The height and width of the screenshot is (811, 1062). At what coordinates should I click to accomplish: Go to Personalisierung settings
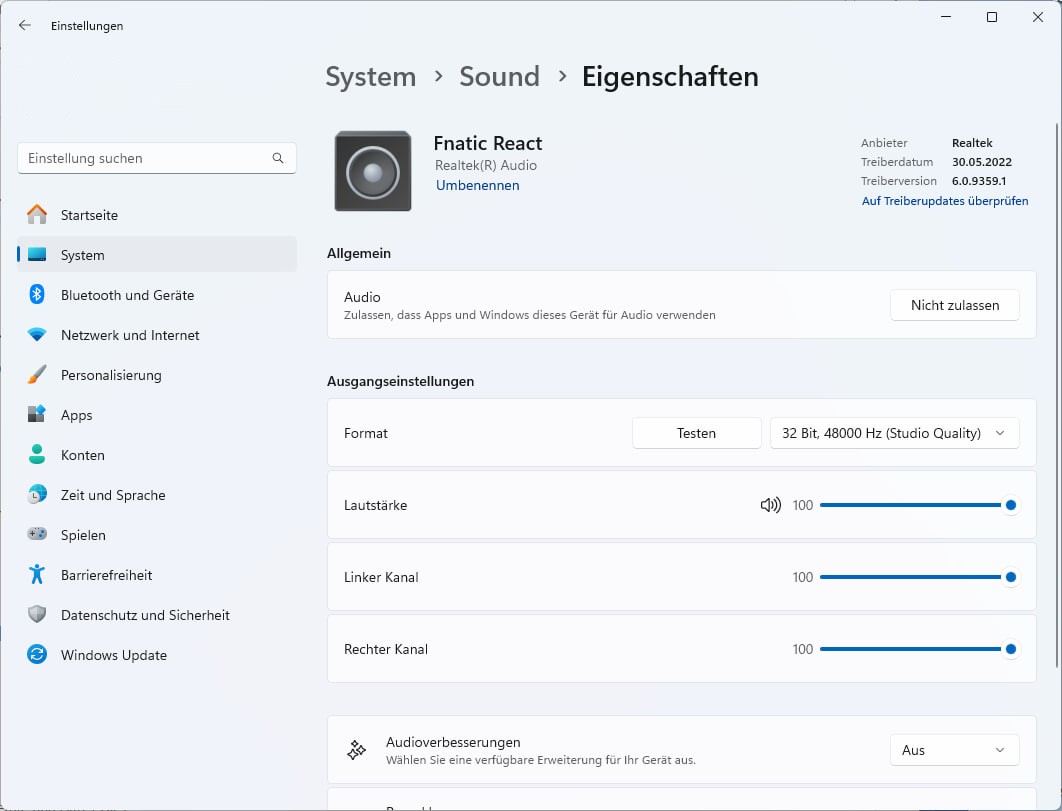pyautogui.click(x=111, y=375)
